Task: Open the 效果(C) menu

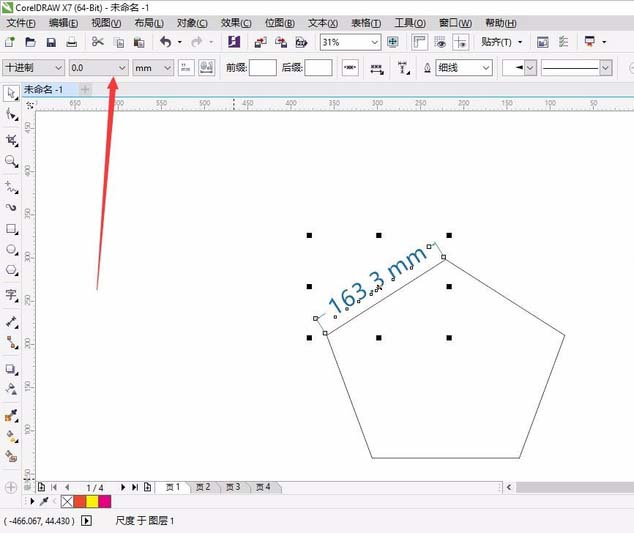Action: [236, 22]
